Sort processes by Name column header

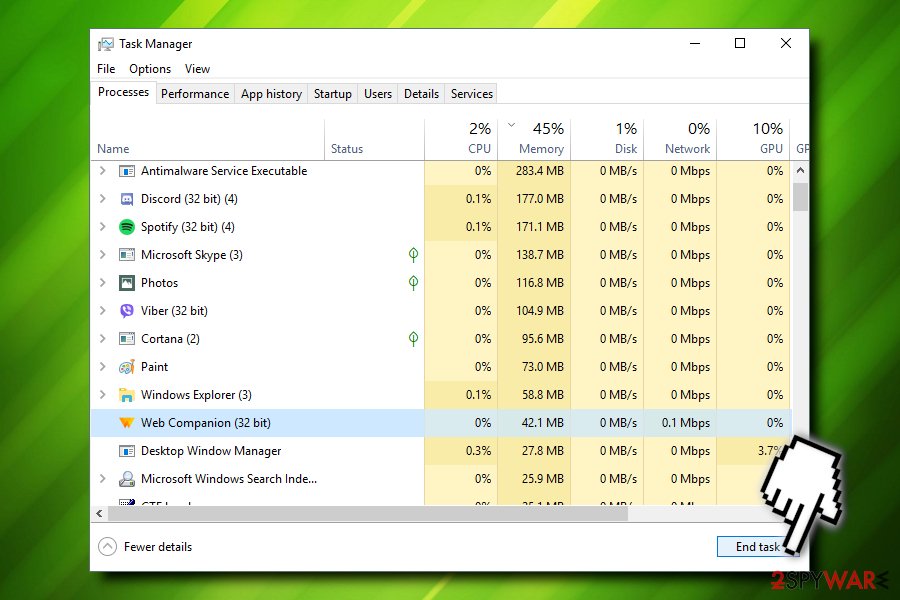(208, 139)
